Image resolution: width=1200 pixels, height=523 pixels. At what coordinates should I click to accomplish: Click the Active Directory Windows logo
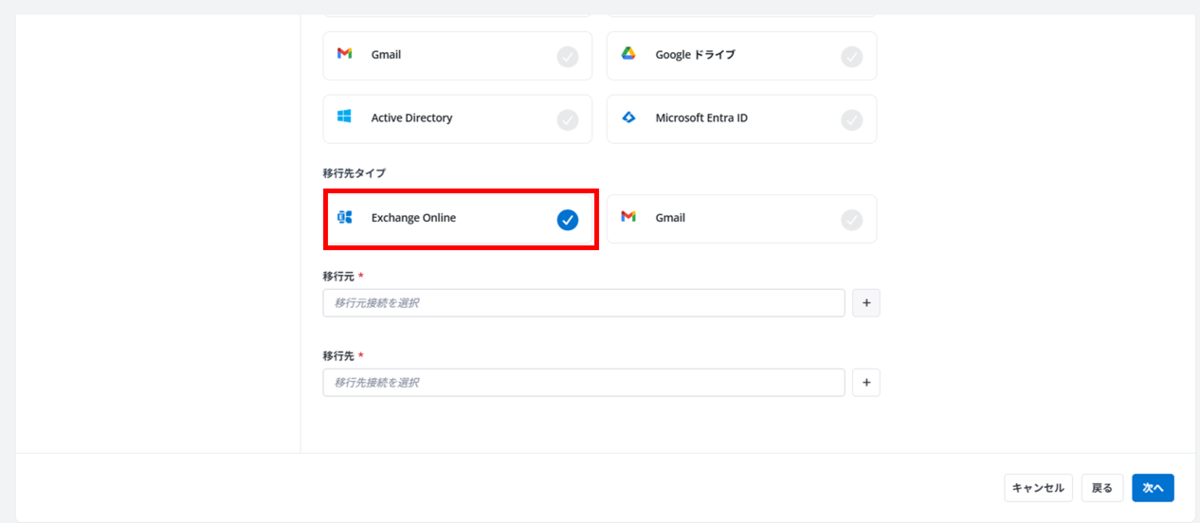[344, 117]
